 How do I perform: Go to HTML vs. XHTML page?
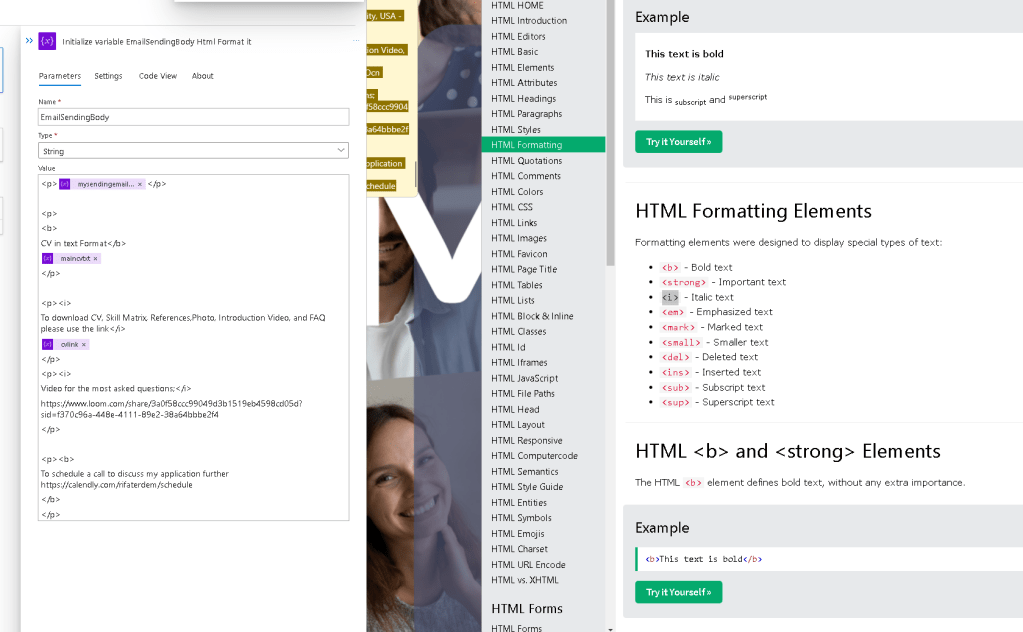coord(525,580)
